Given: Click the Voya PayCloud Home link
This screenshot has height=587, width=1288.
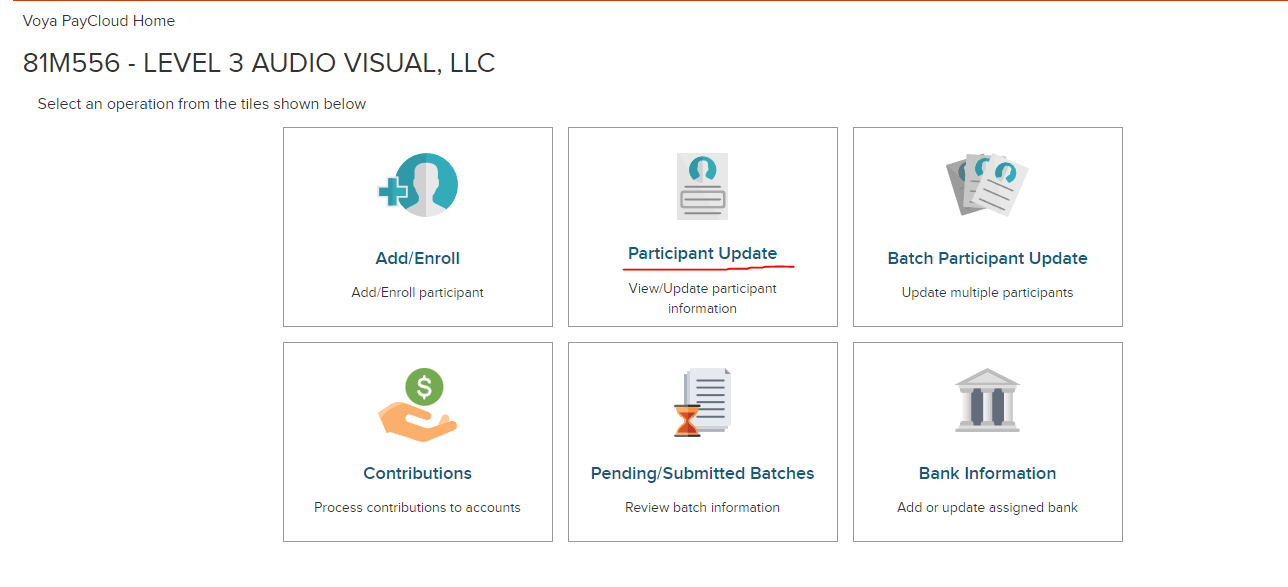Looking at the screenshot, I should tap(98, 20).
